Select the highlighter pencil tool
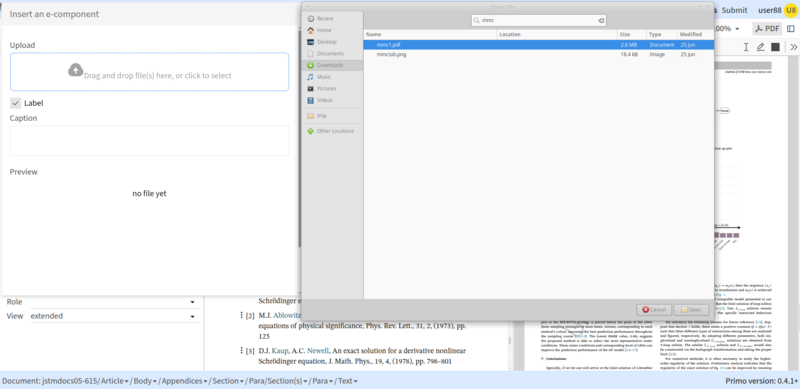 pyautogui.click(x=760, y=47)
